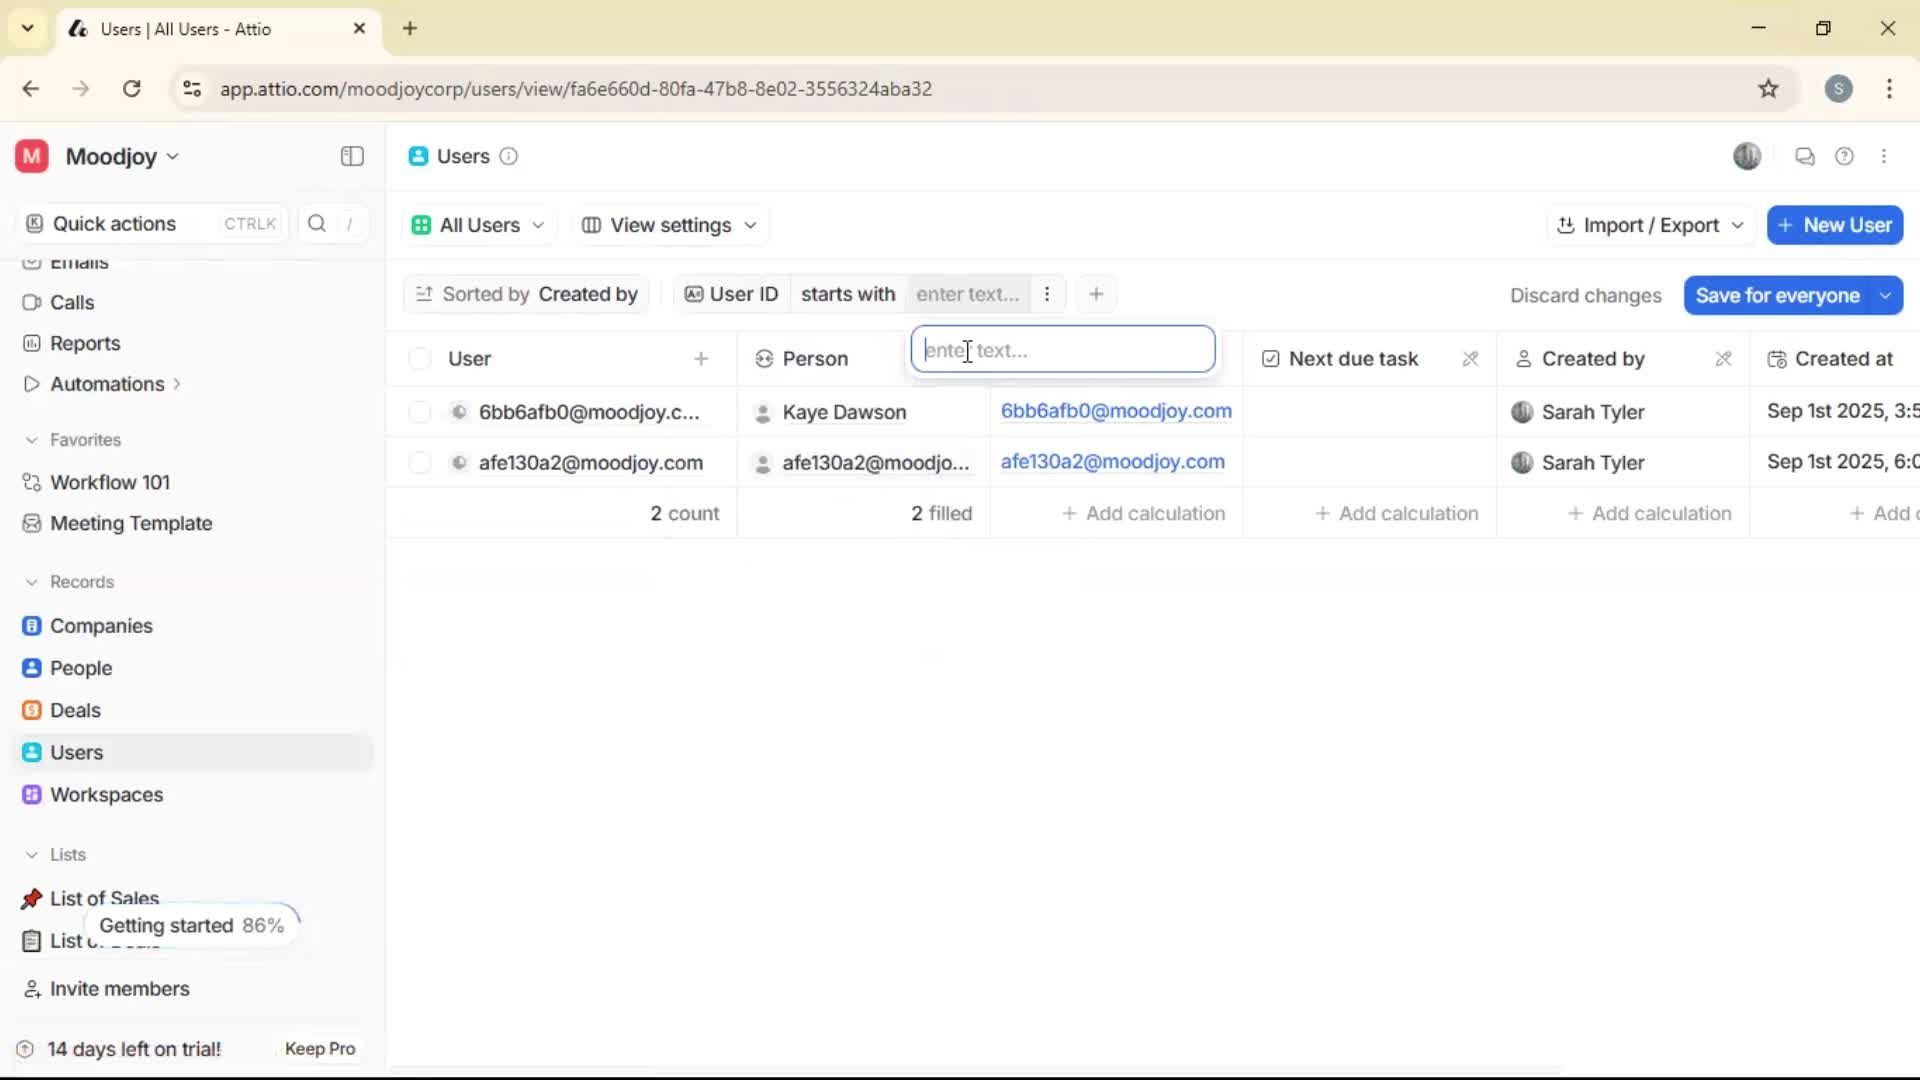Open the chat feedback icon
The image size is (1920, 1080).
click(x=1804, y=156)
